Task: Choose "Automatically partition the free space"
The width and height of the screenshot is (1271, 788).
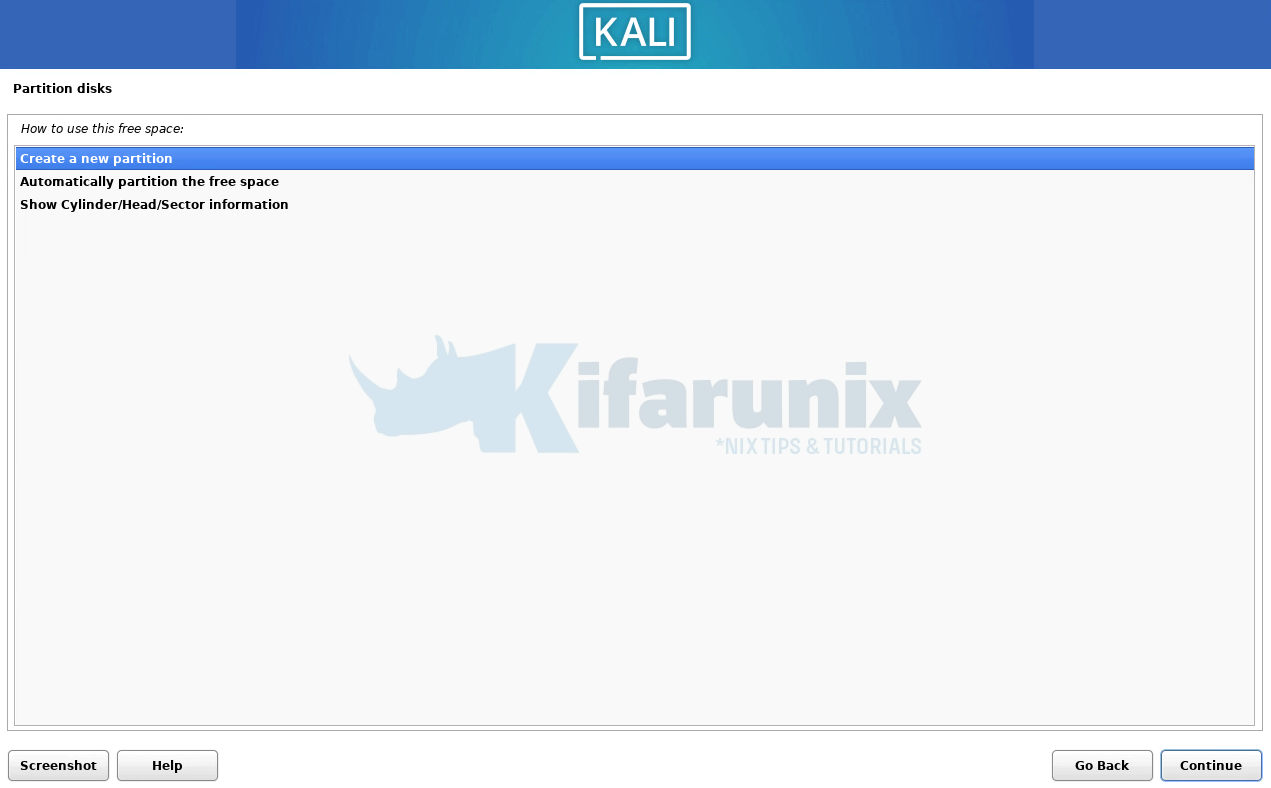Action: tap(149, 182)
